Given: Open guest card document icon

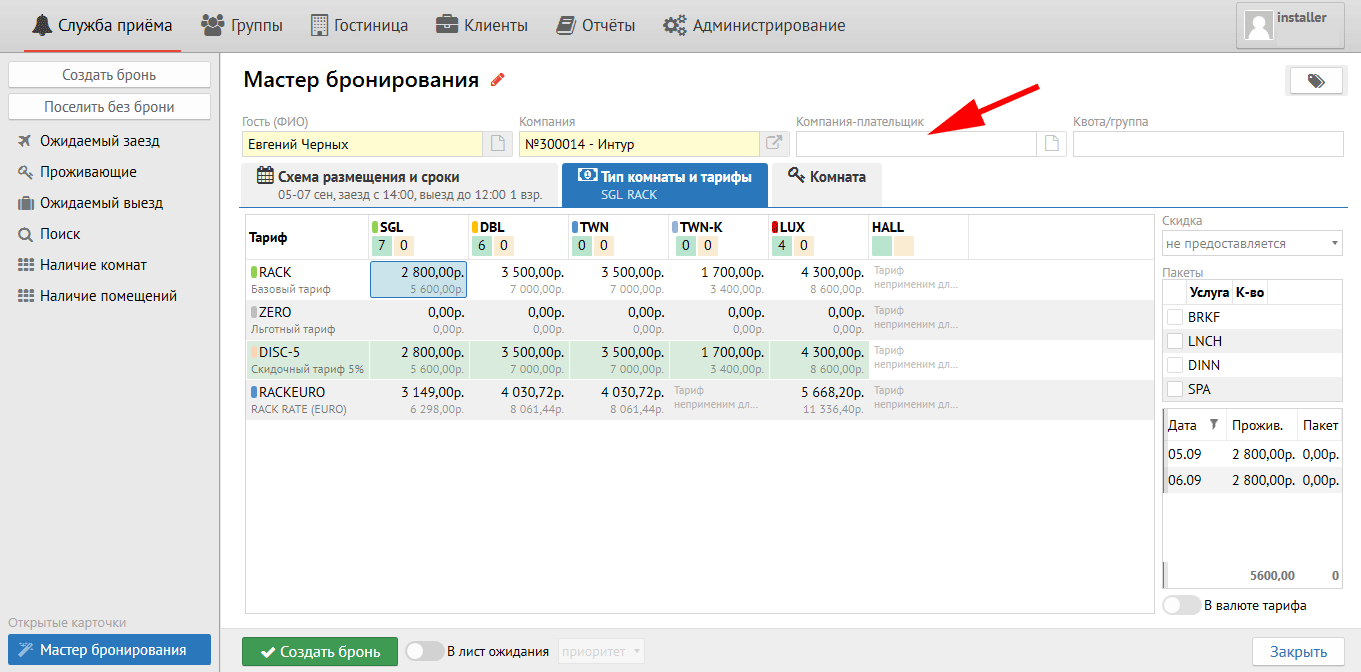Looking at the screenshot, I should click(497, 144).
